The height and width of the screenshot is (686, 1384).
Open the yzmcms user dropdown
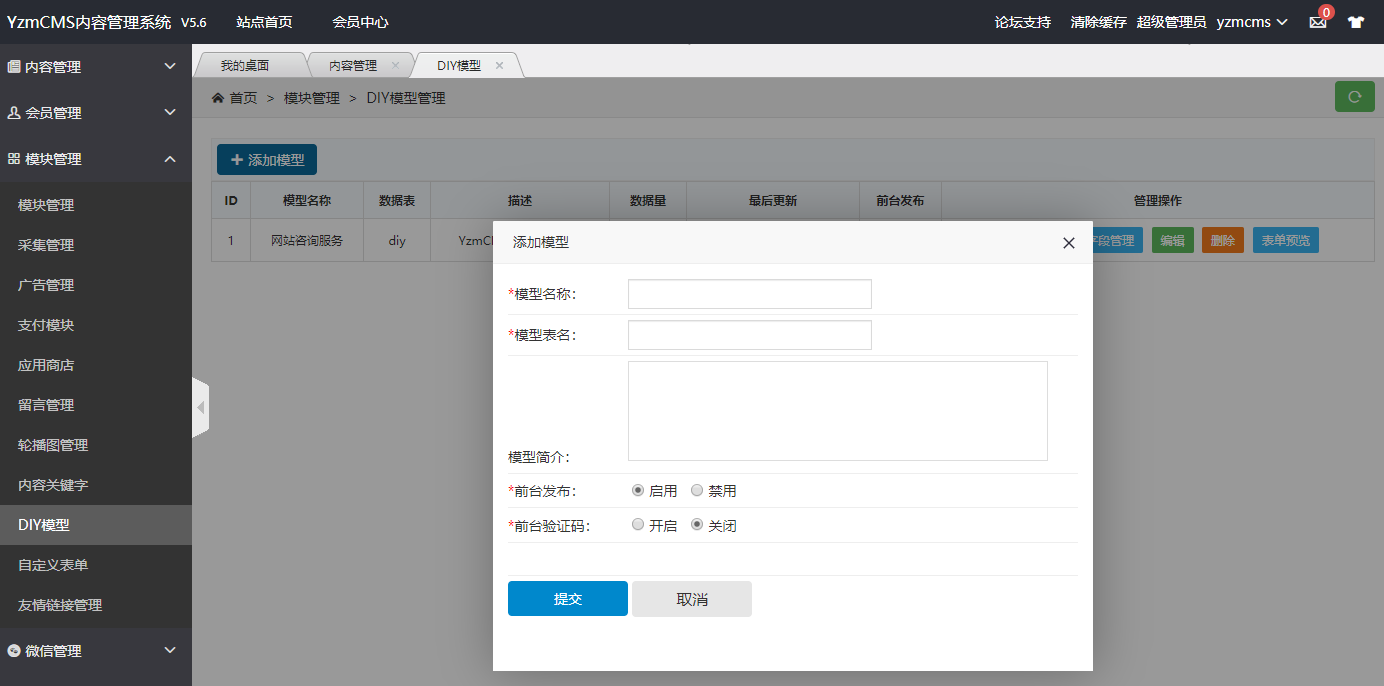point(1250,22)
